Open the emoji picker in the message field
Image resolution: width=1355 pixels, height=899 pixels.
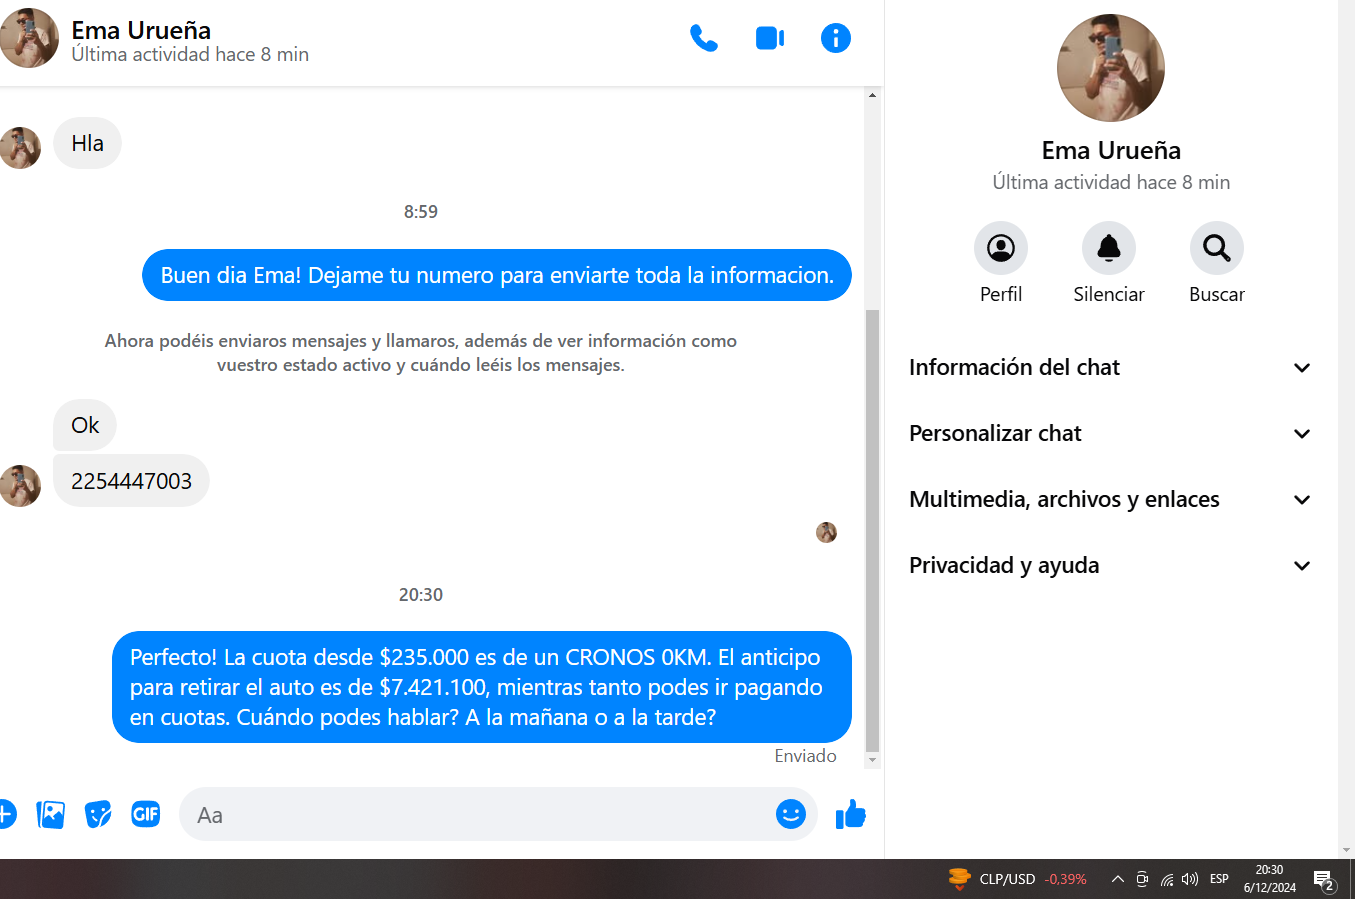(791, 814)
